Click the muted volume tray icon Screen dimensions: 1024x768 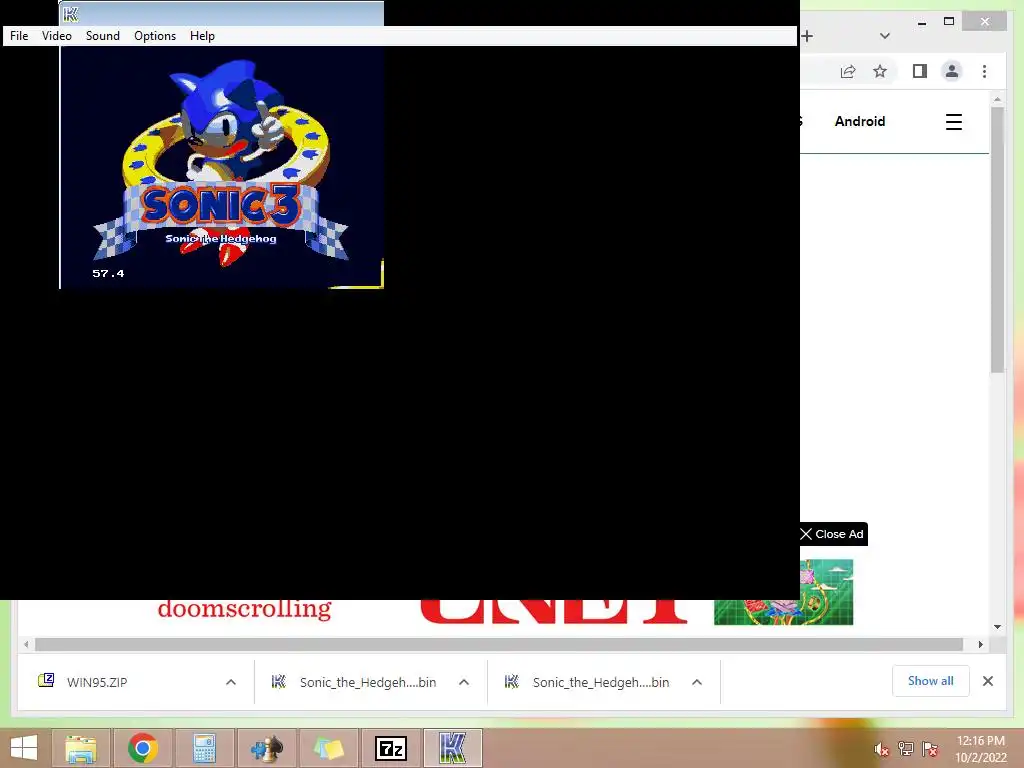coord(881,749)
